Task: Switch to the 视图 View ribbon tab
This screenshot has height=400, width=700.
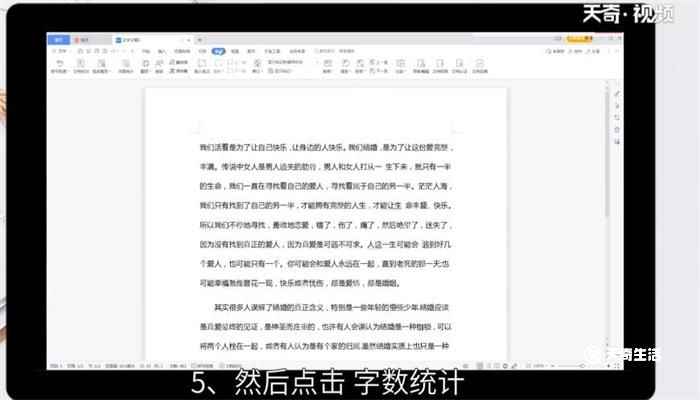Action: [x=235, y=51]
